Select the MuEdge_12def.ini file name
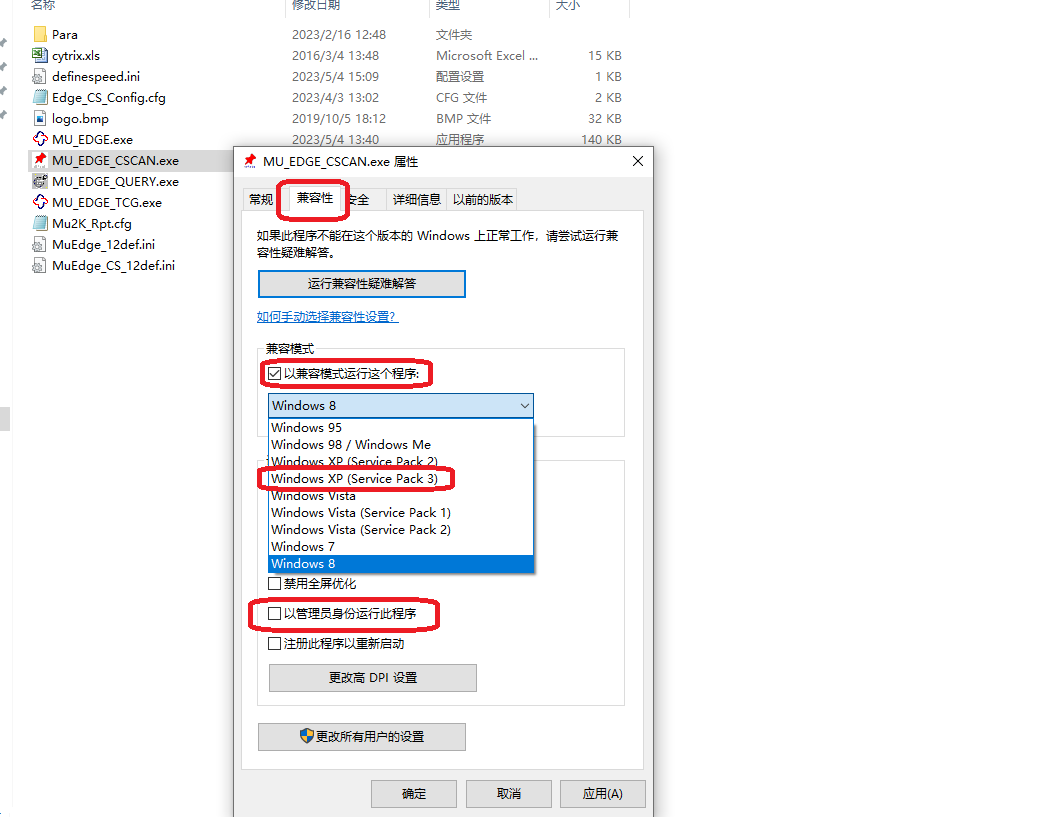Viewport: 1057px width, 817px height. [103, 245]
